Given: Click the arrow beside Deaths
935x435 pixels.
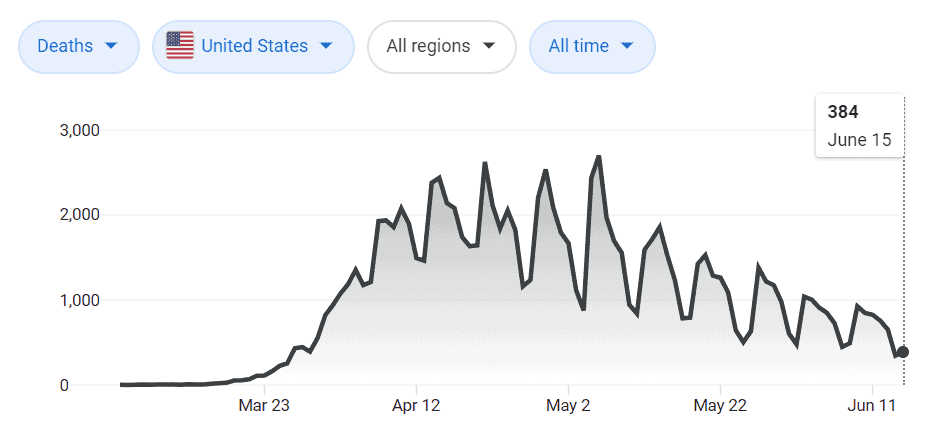Looking at the screenshot, I should (x=111, y=46).
